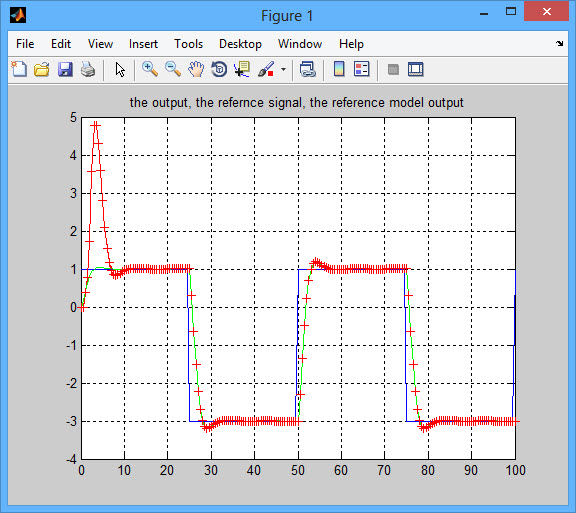Save figure using the floppy disk icon
This screenshot has width=576, height=513.
(x=65, y=69)
